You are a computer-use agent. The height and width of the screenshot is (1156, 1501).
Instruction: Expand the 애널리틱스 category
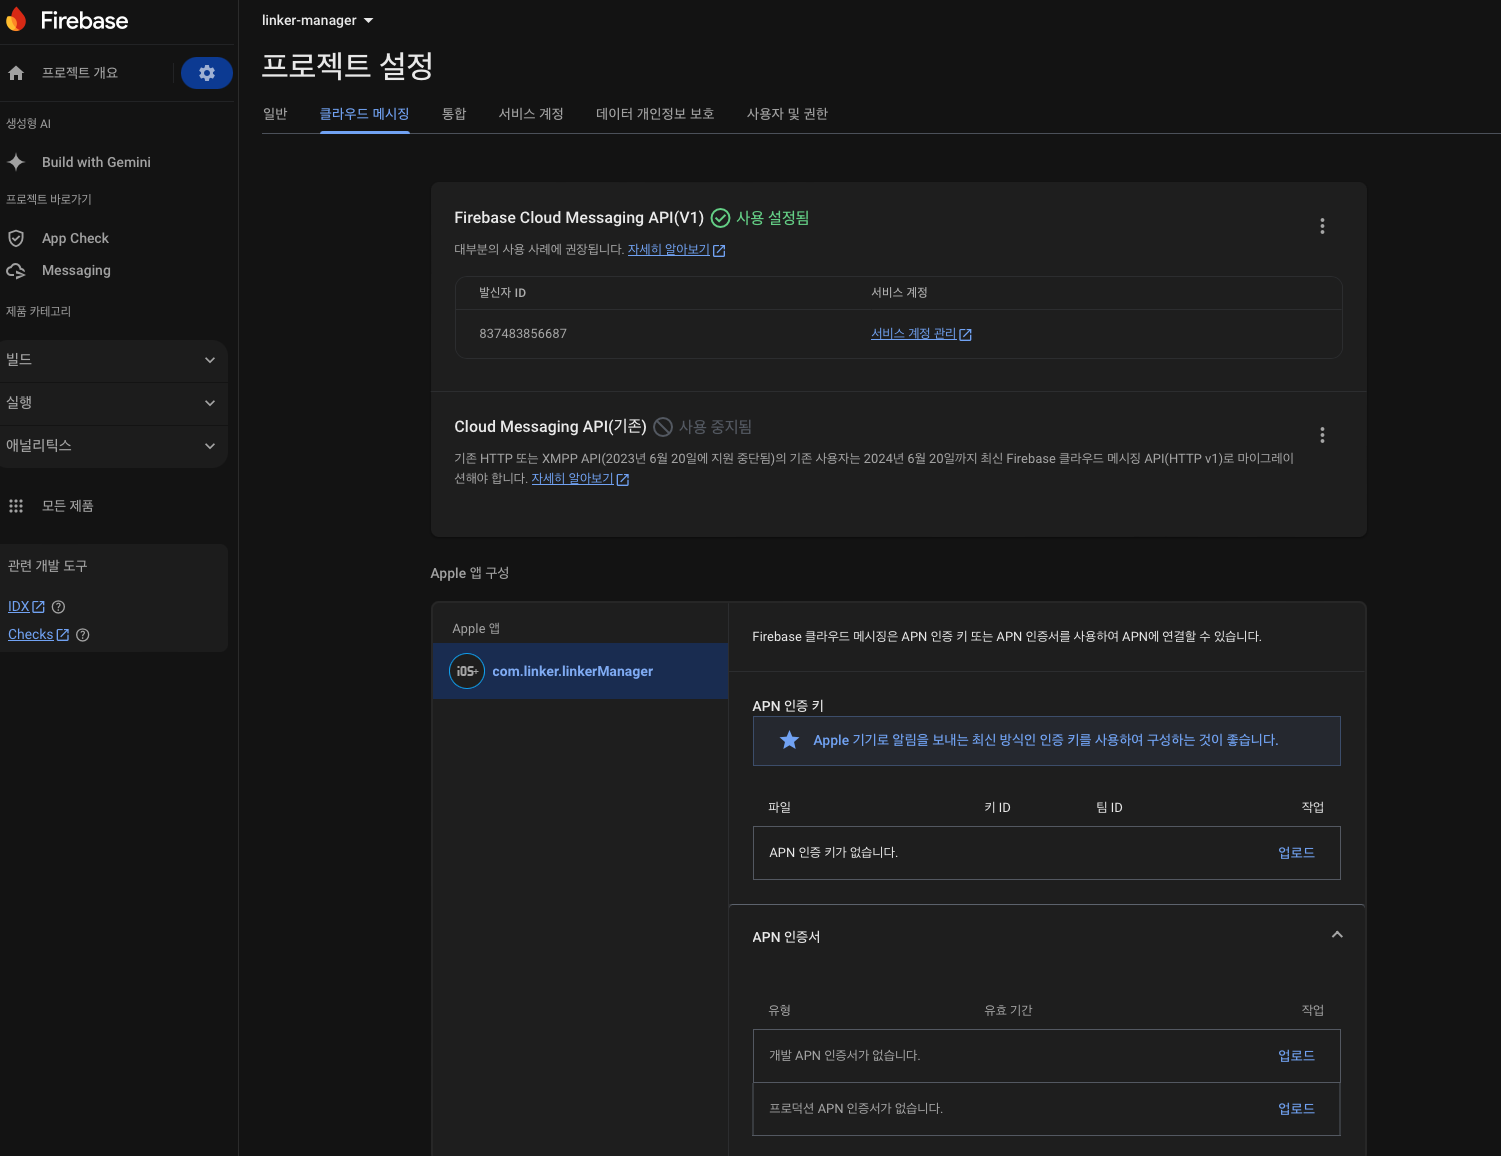[210, 446]
